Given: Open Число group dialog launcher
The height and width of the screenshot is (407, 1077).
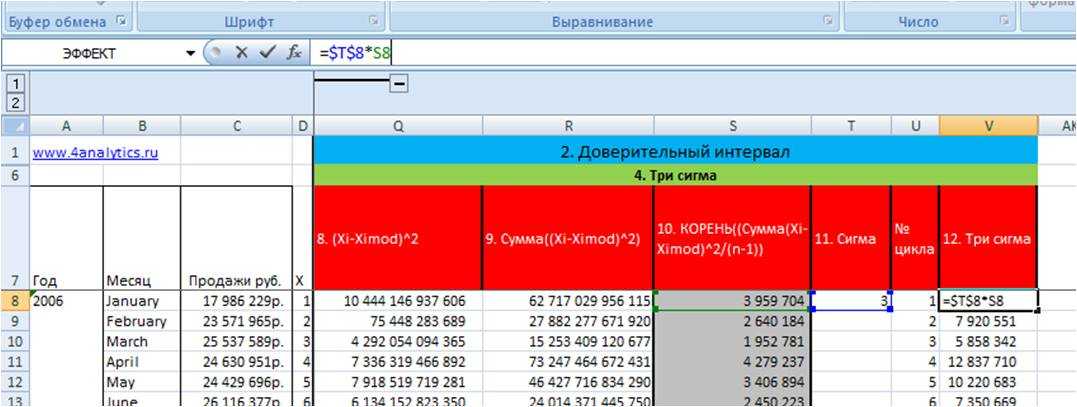Looking at the screenshot, I should tap(1004, 21).
